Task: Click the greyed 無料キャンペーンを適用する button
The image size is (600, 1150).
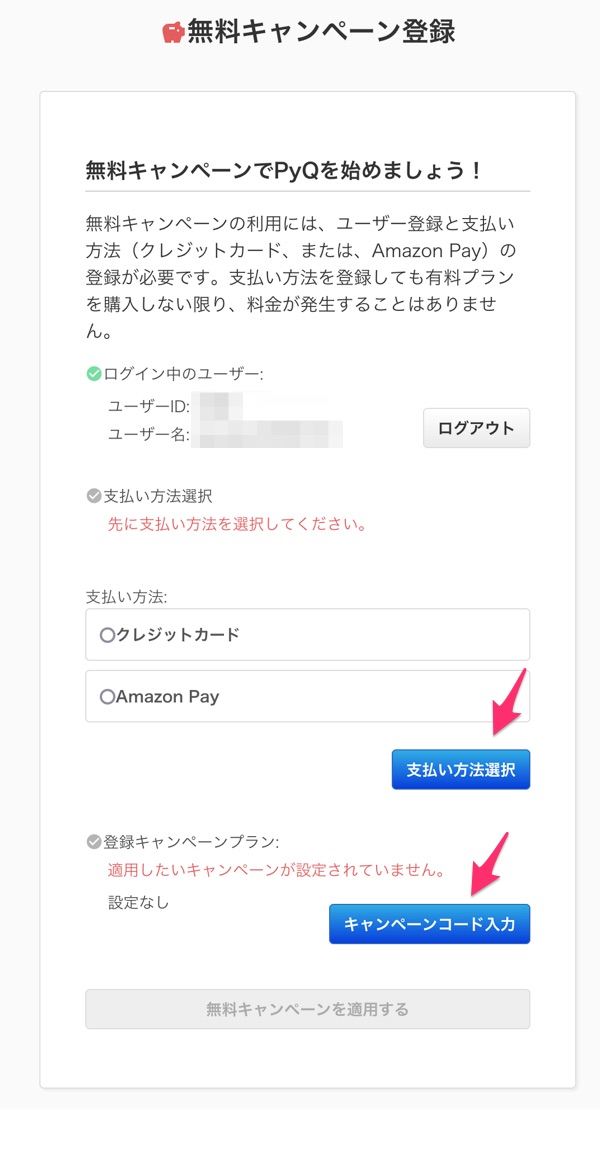Action: pos(307,1009)
